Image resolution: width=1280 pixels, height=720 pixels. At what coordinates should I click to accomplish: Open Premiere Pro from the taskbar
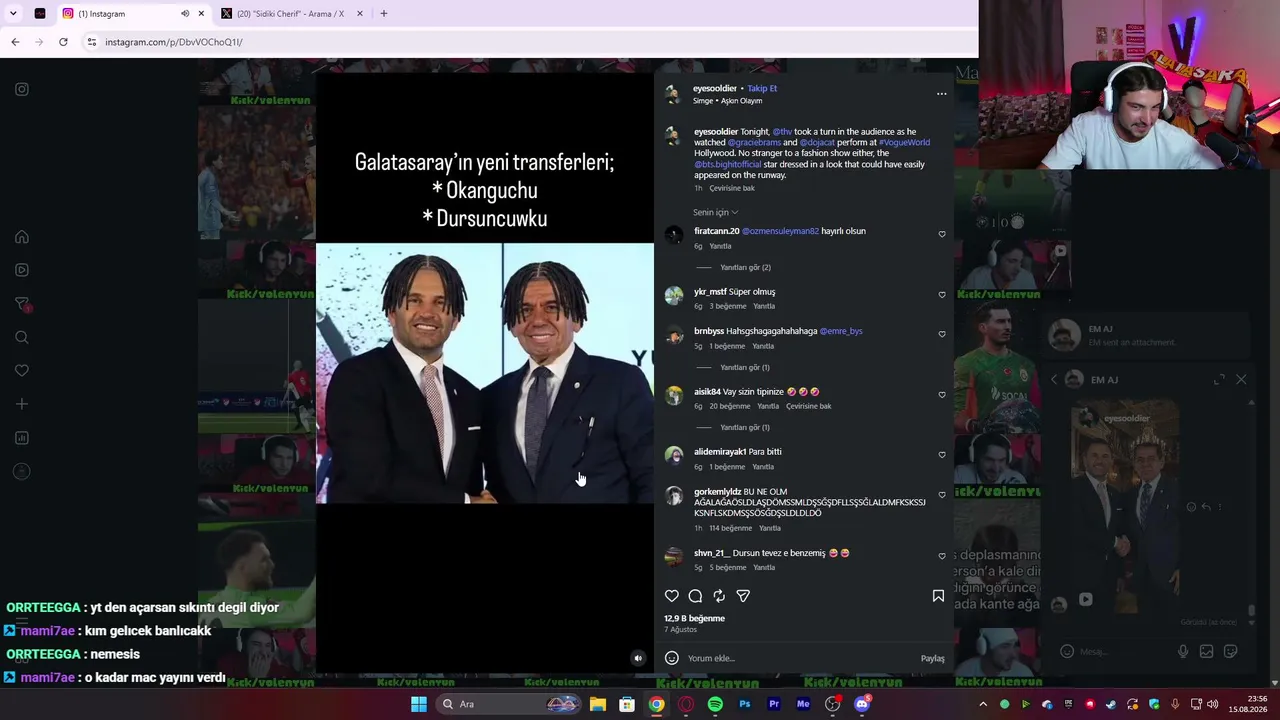click(774, 704)
